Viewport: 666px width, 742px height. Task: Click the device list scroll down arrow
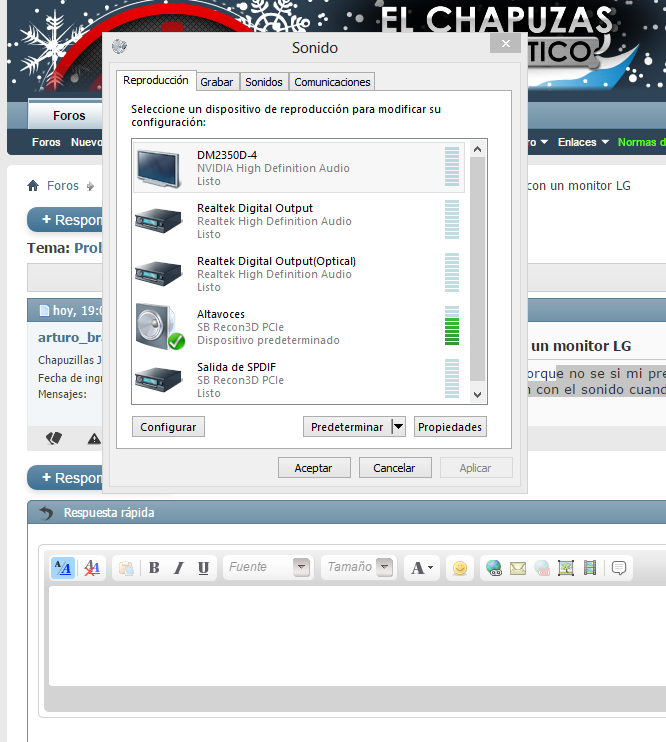pos(478,395)
